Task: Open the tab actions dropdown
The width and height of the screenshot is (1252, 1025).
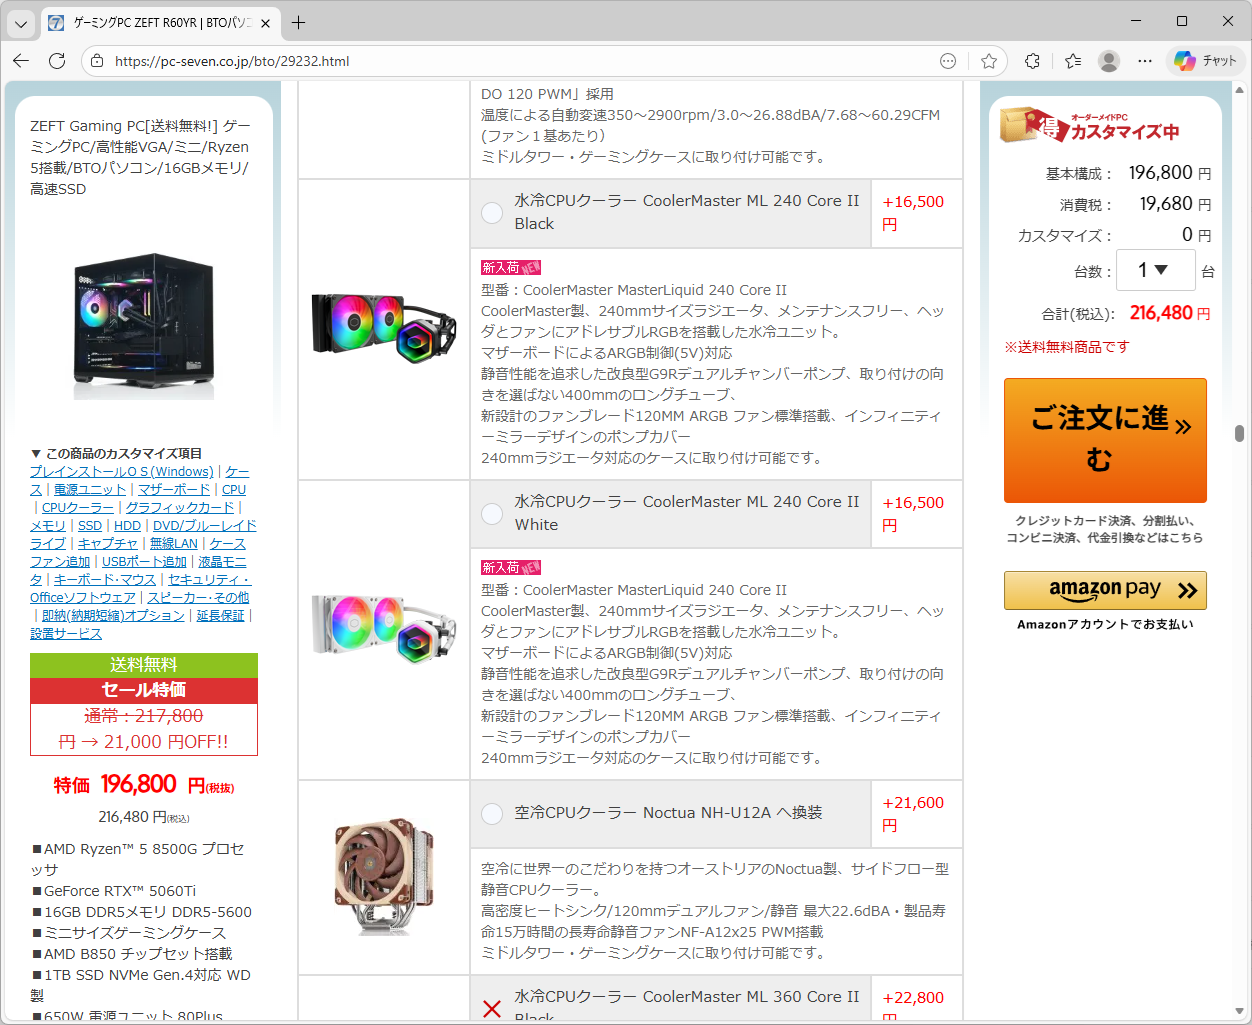Action: pyautogui.click(x=21, y=23)
